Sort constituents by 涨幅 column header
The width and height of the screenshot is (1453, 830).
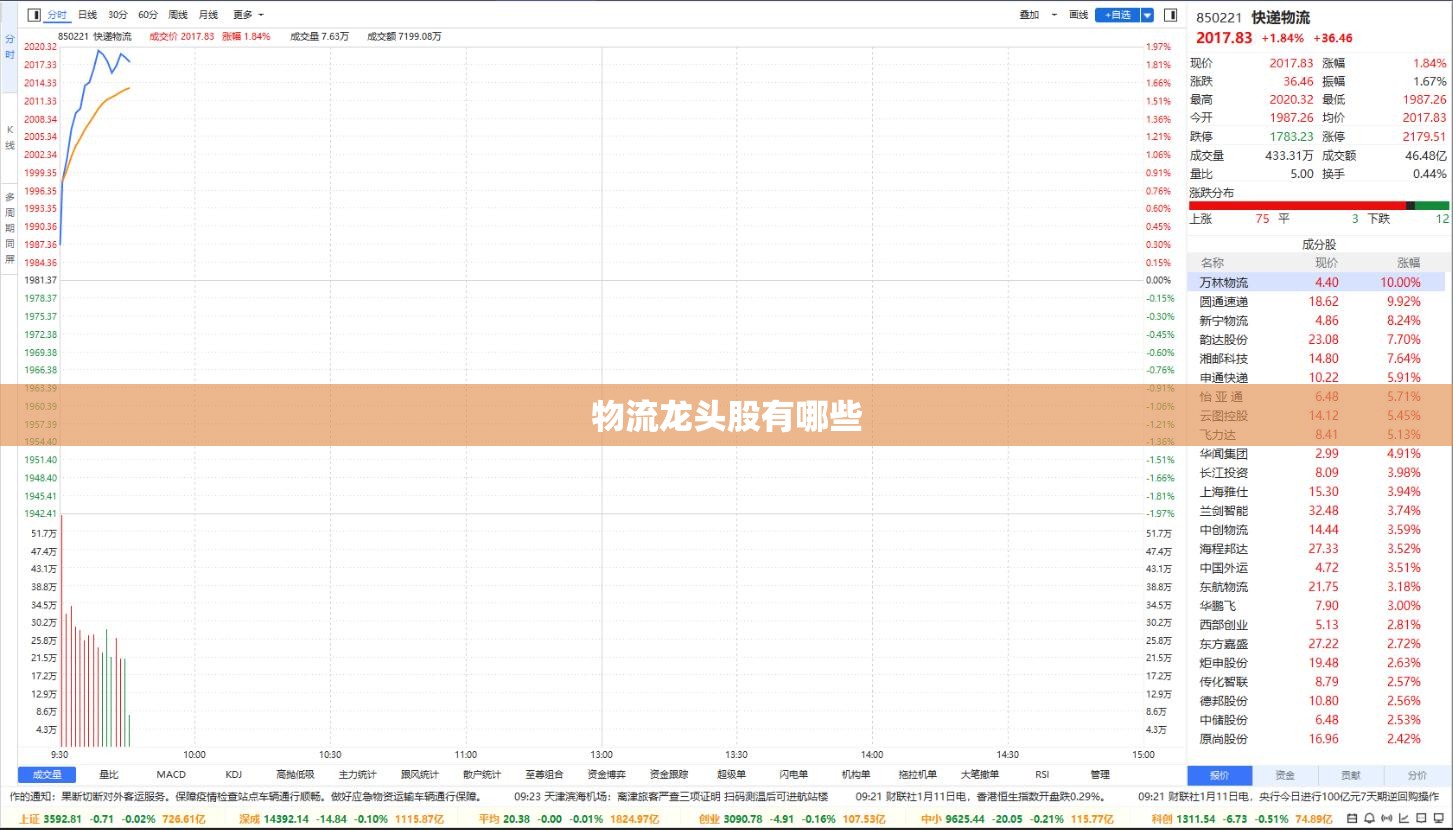[1408, 262]
